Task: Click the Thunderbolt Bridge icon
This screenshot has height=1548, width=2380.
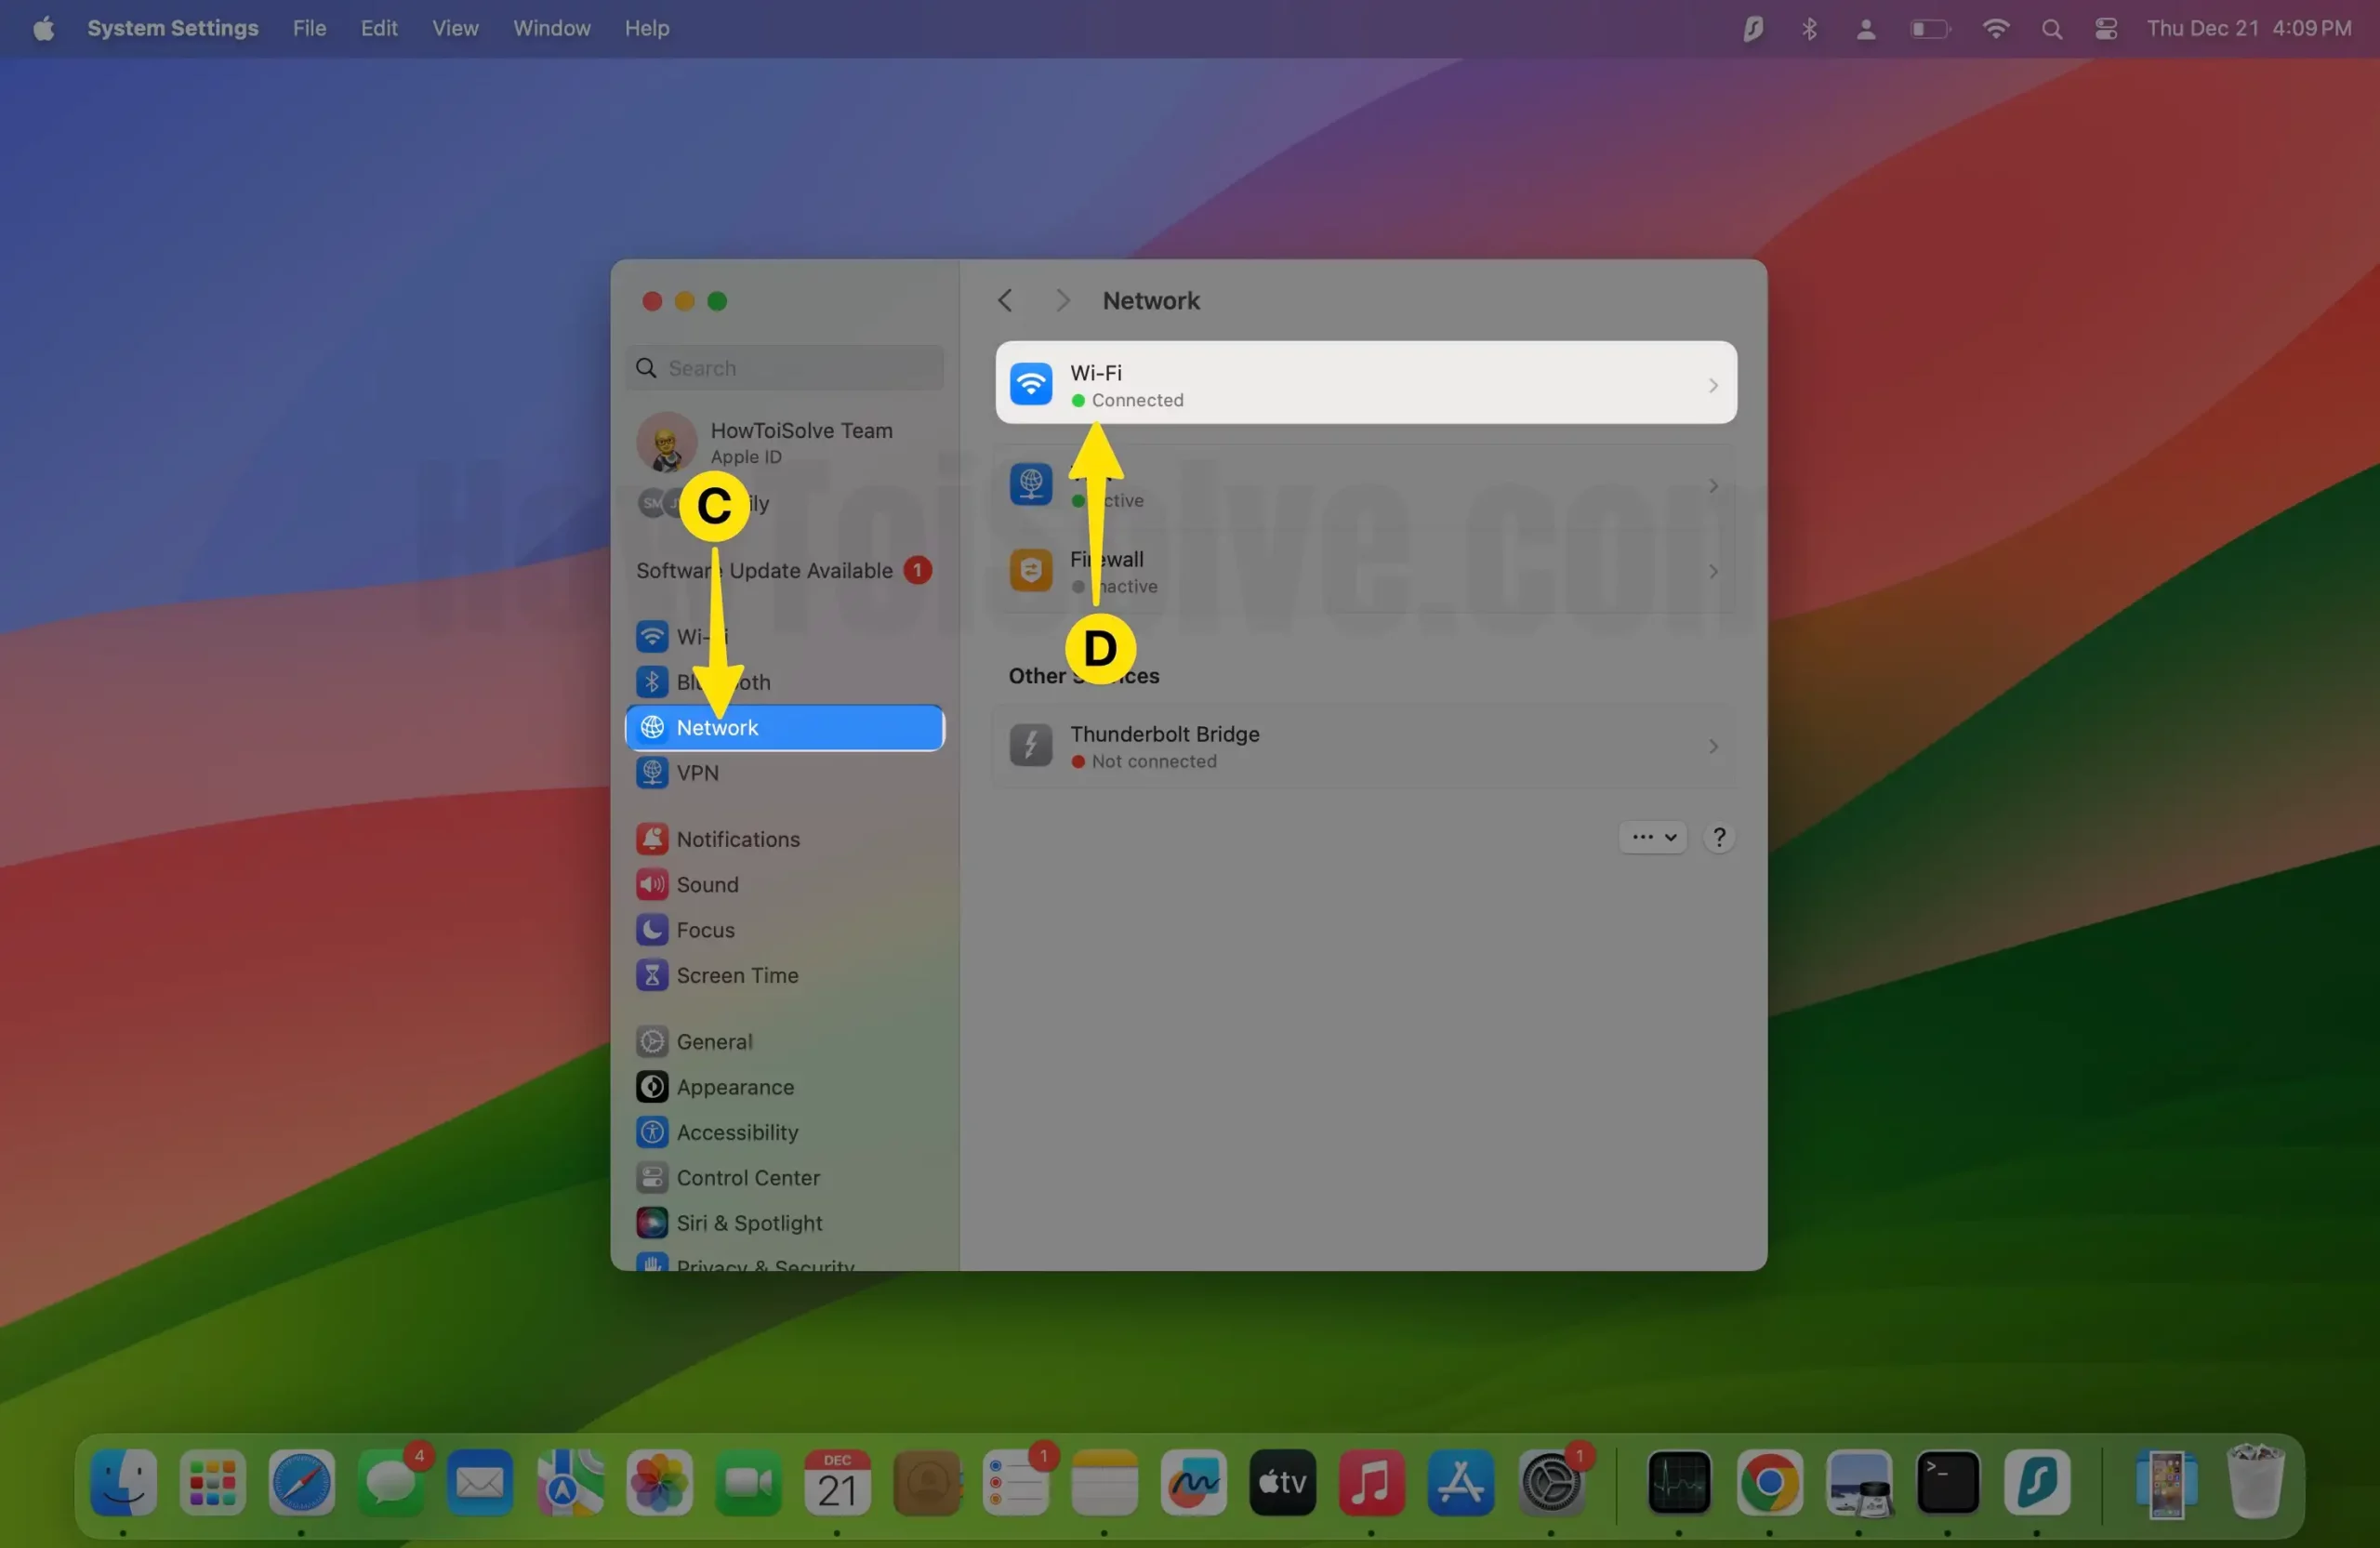Action: click(x=1030, y=747)
